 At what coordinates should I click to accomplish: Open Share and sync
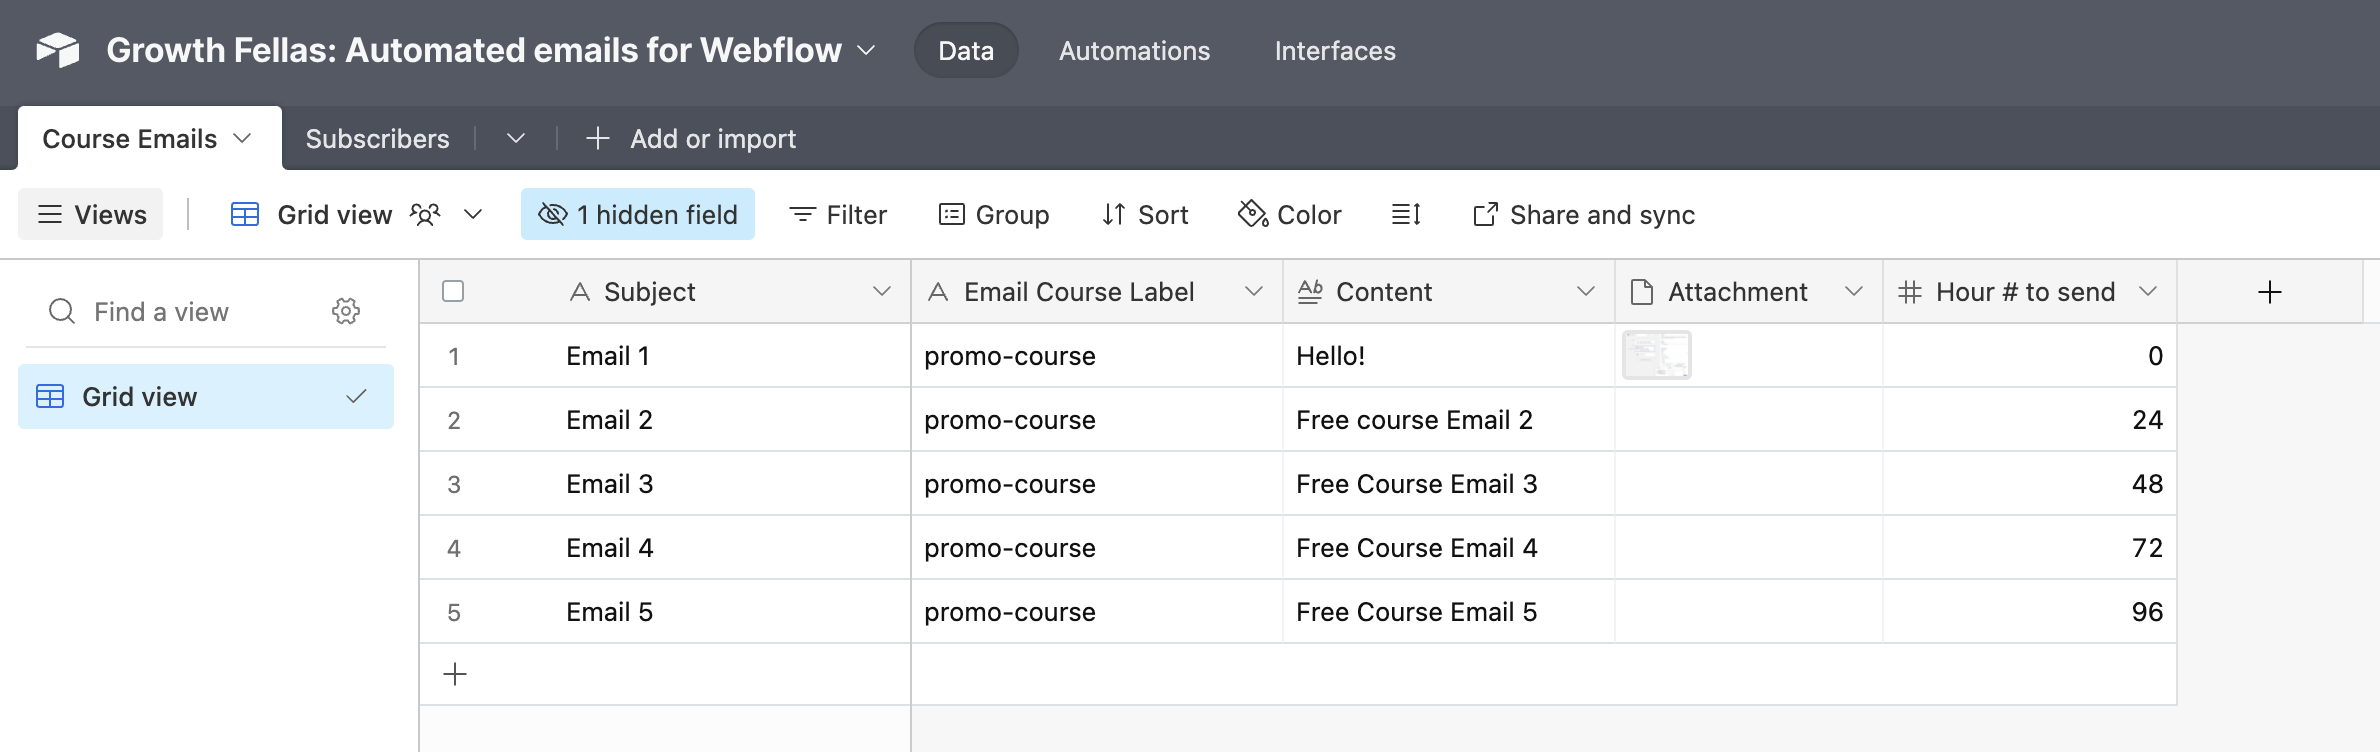(1584, 214)
